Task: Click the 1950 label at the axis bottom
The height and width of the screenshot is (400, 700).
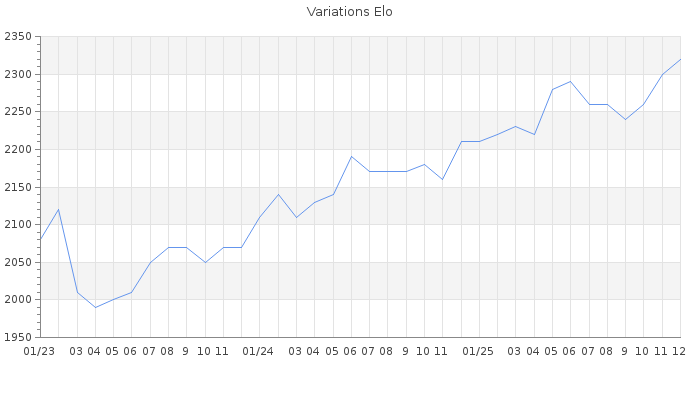Action: pyautogui.click(x=18, y=337)
